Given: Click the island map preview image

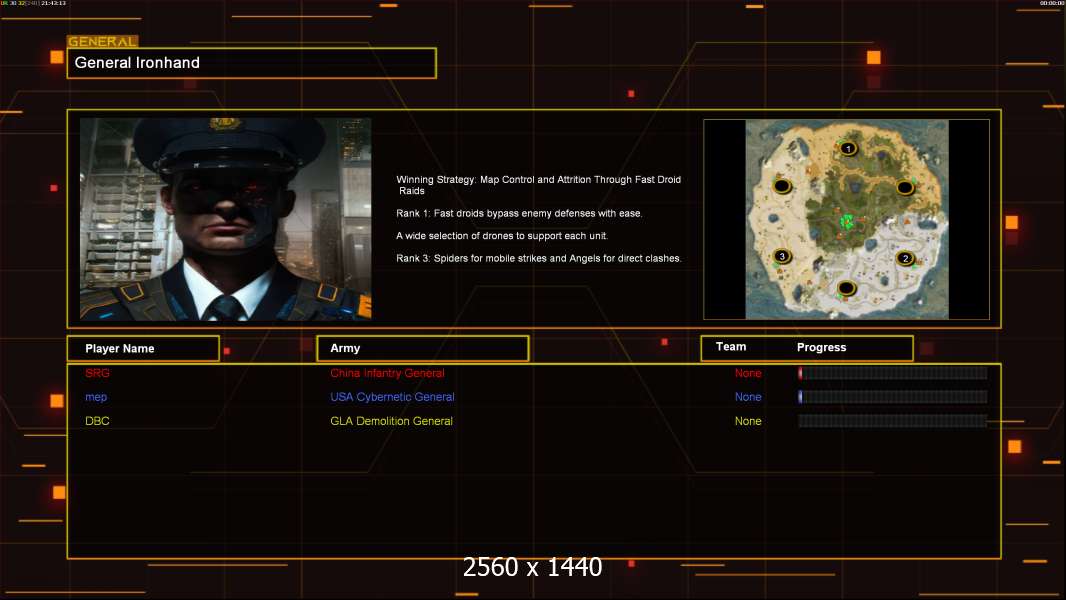Looking at the screenshot, I should click(x=846, y=219).
